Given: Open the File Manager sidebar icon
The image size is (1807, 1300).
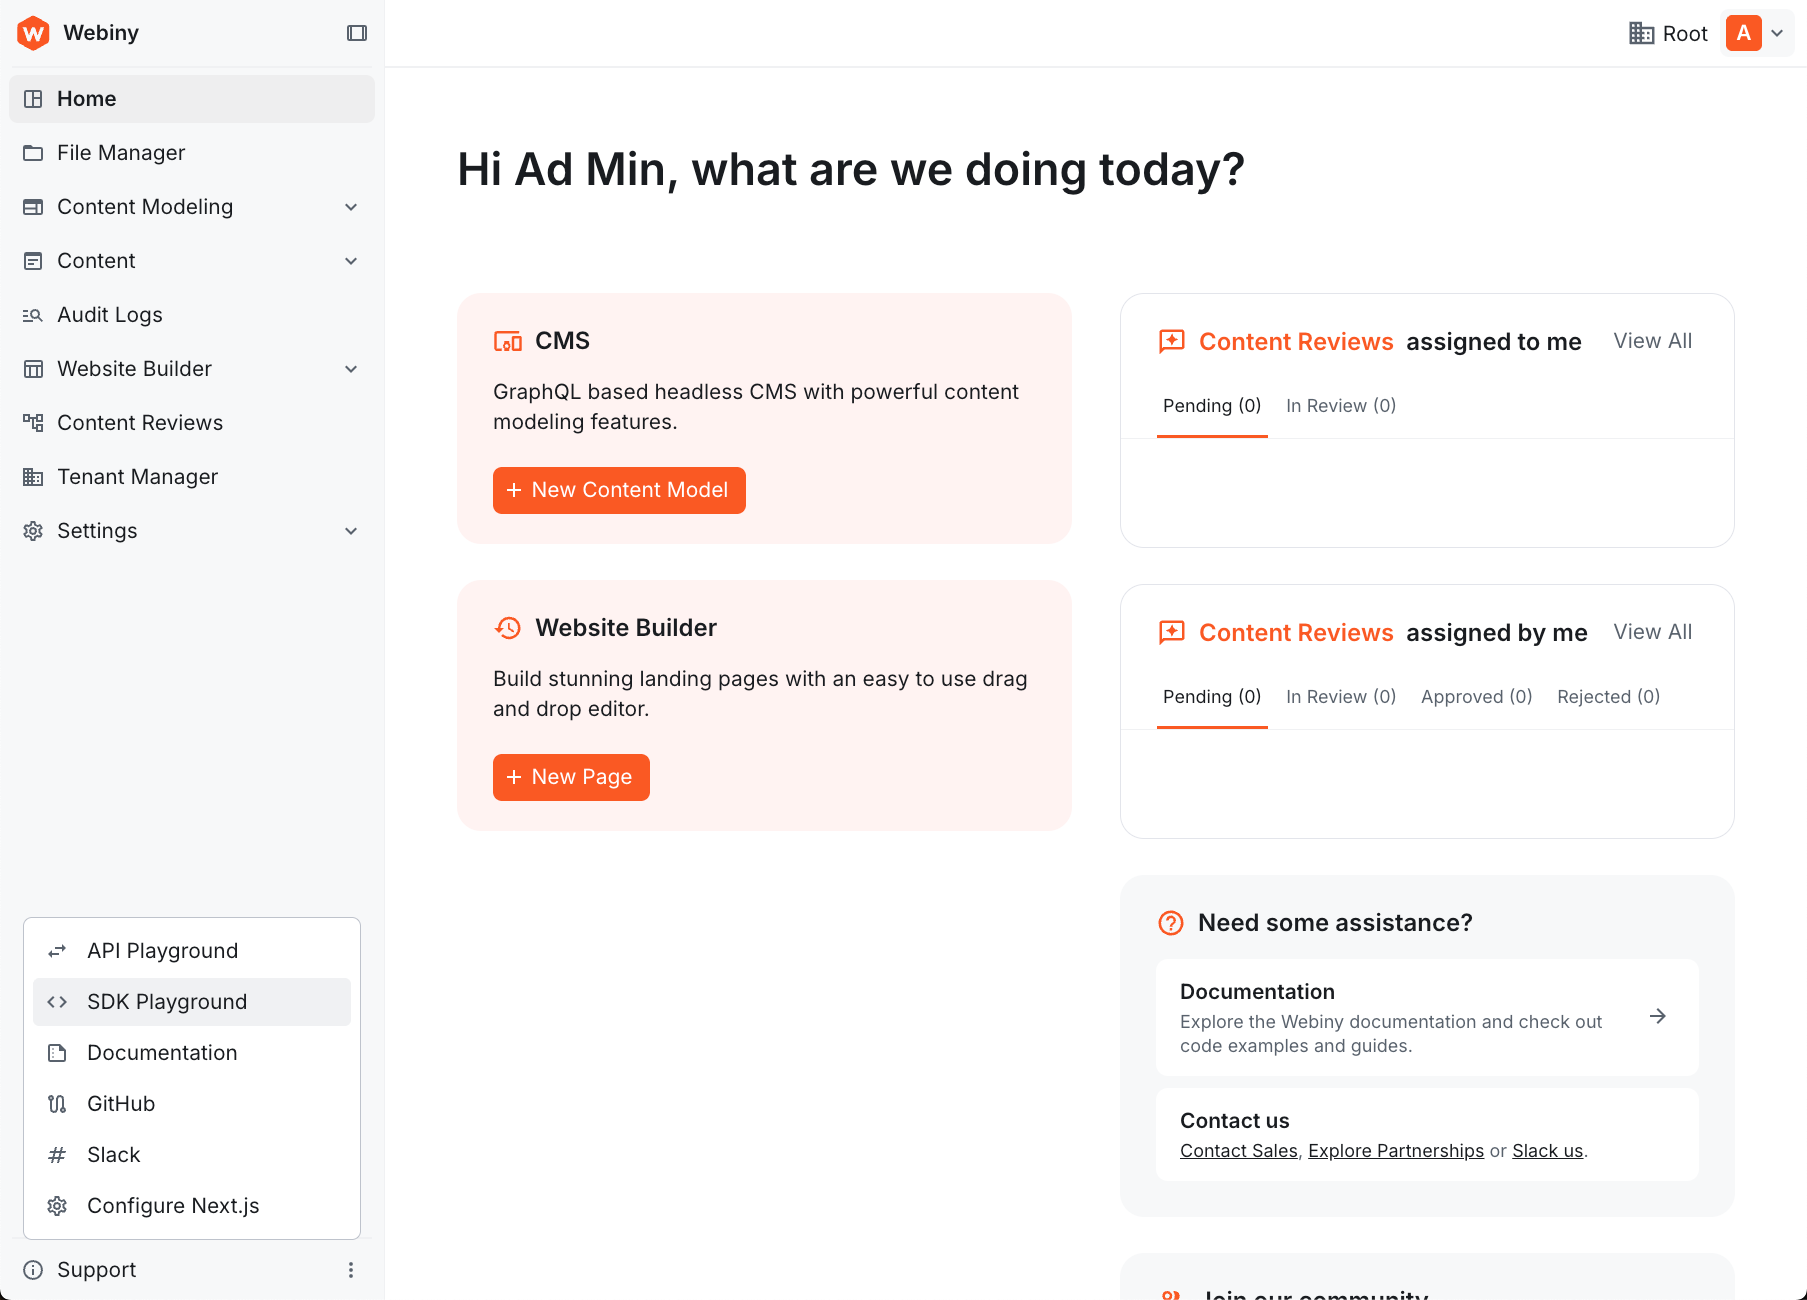Looking at the screenshot, I should (34, 152).
